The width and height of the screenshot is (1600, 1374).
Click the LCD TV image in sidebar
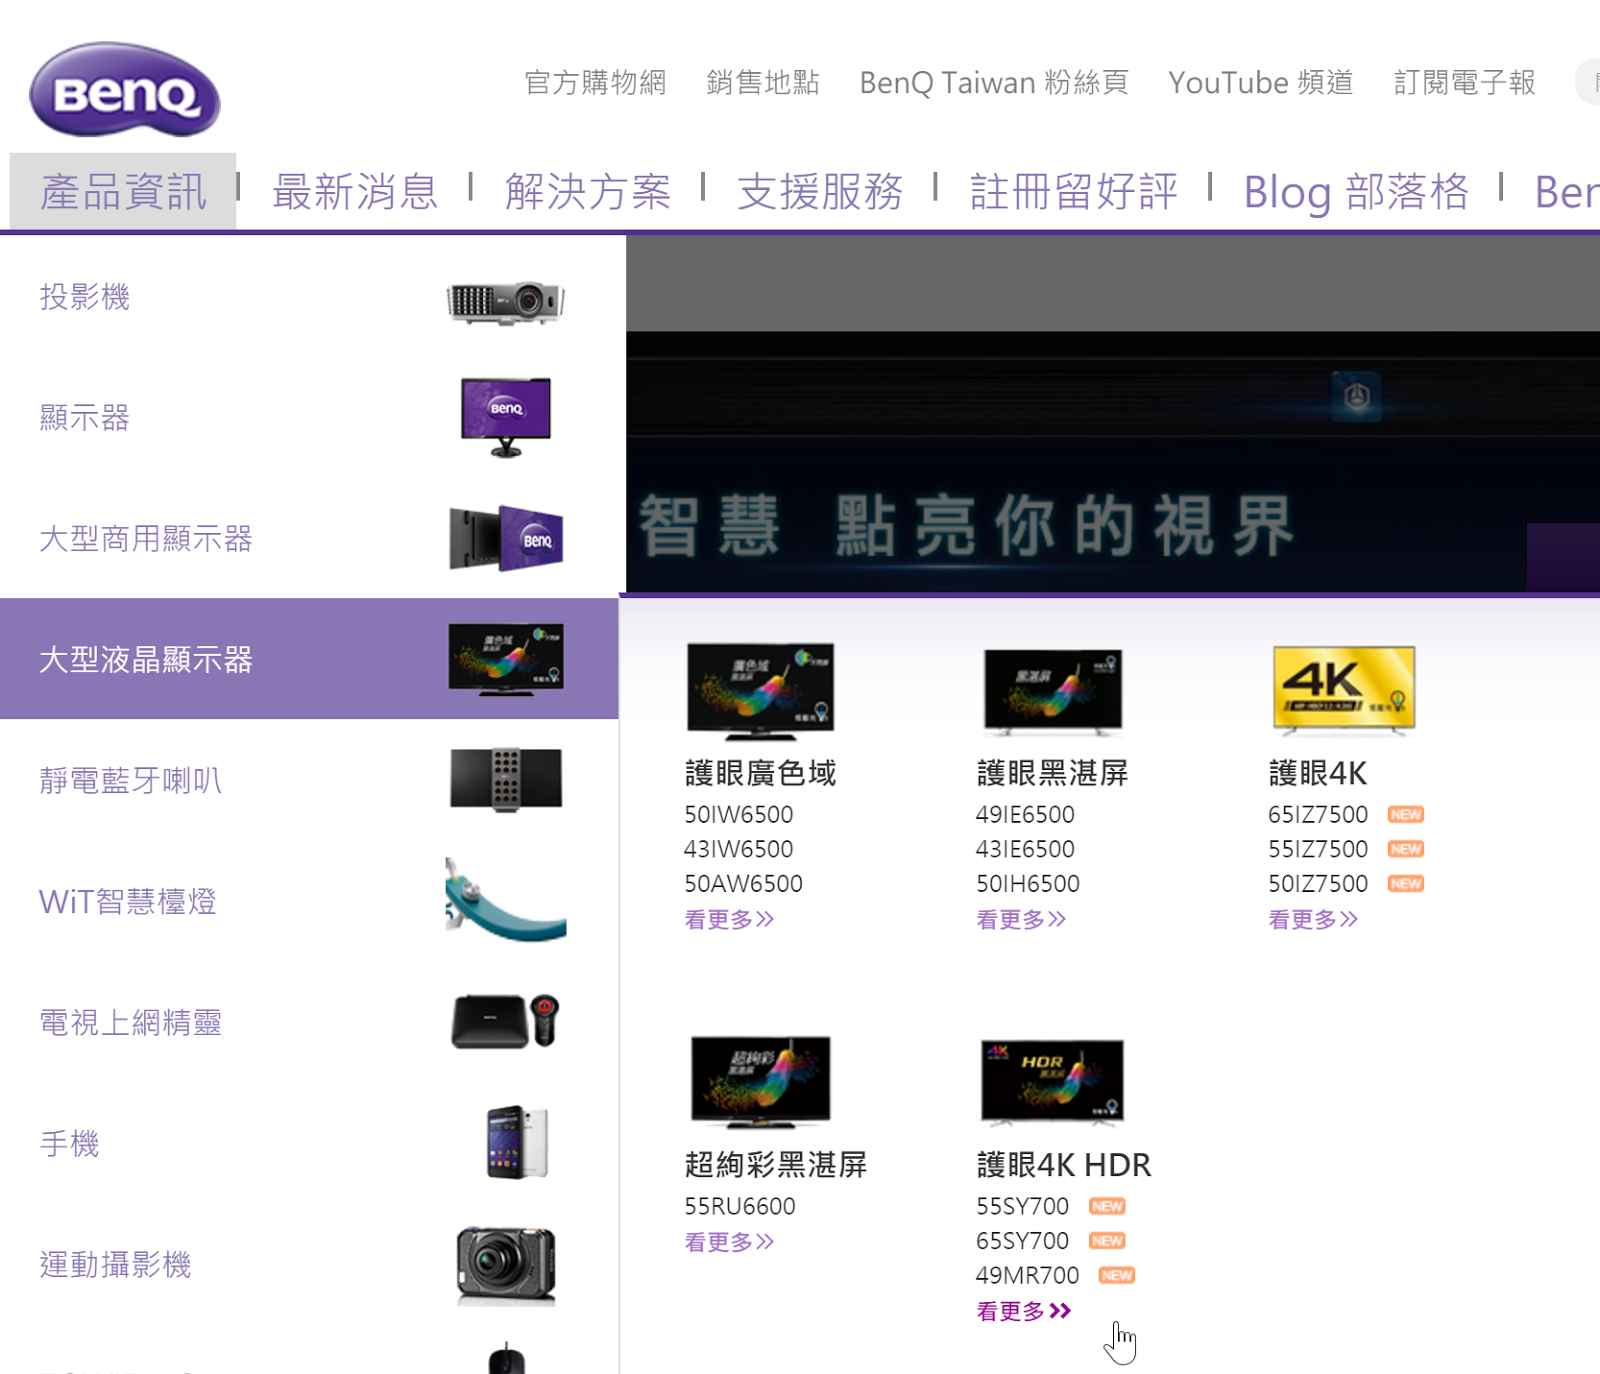[506, 659]
